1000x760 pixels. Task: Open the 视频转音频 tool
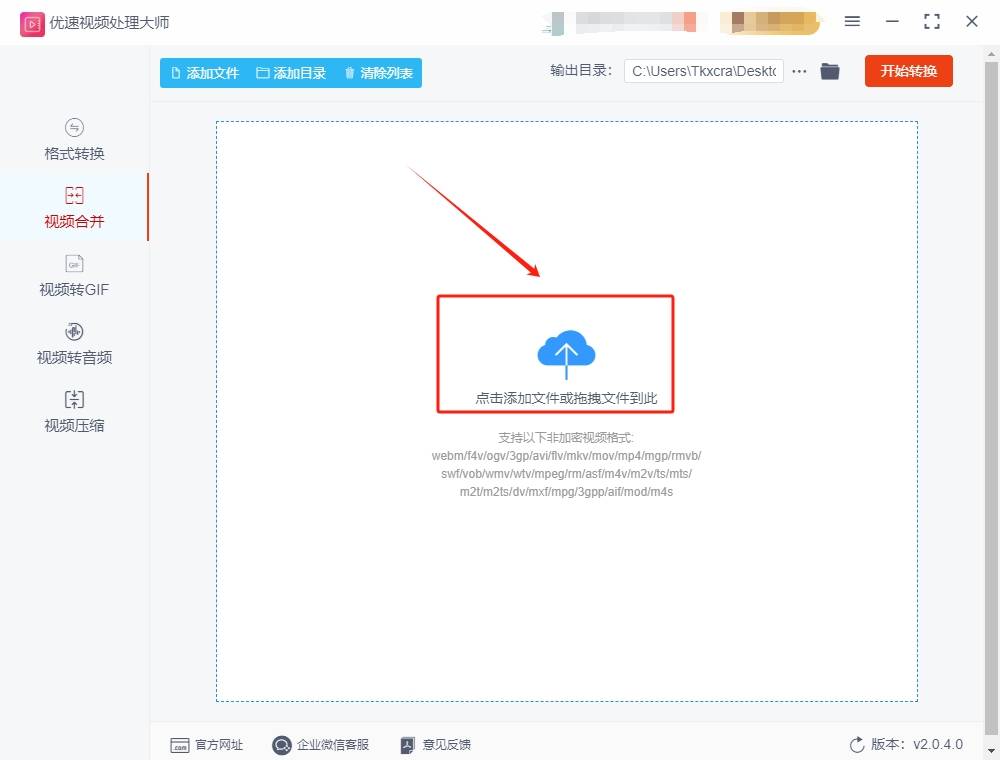point(72,343)
